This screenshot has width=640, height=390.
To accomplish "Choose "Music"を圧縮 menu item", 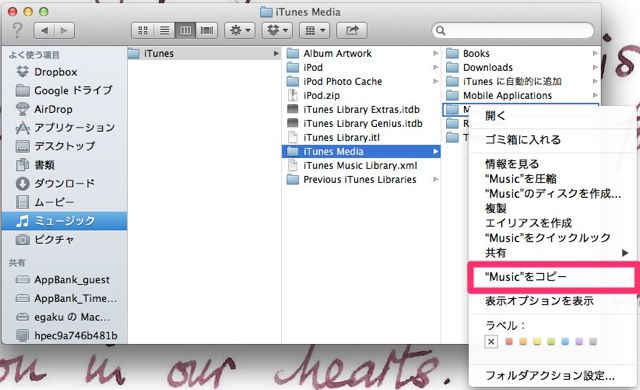I will click(553, 179).
